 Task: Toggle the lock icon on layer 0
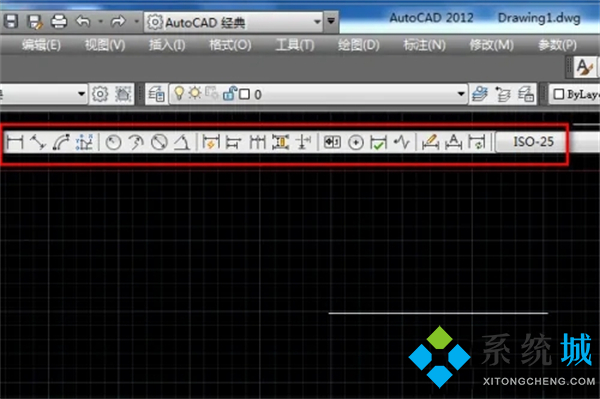[229, 93]
